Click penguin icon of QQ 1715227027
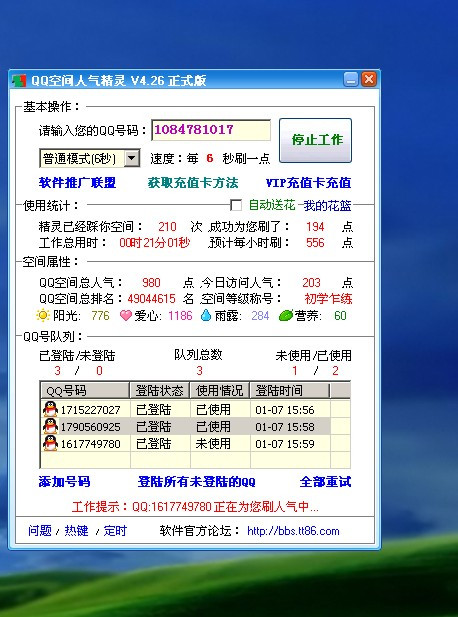Image resolution: width=458 pixels, height=617 pixels. [x=50, y=409]
